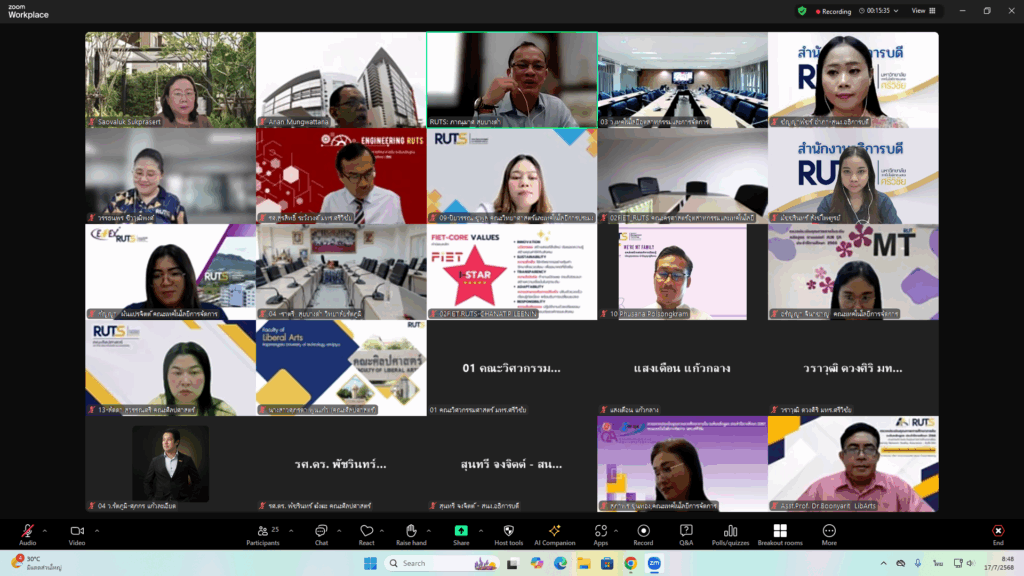Show hidden system tray icons

pos(884,564)
